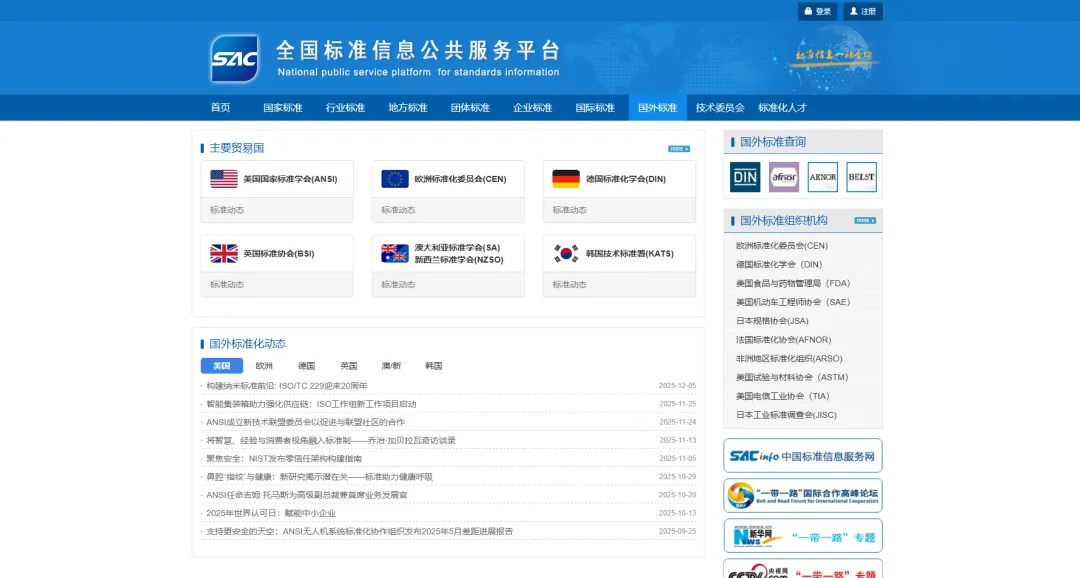The image size is (1080, 578).
Task: Open 美国试验与材料协会 (ASTM) link
Action: pos(792,377)
